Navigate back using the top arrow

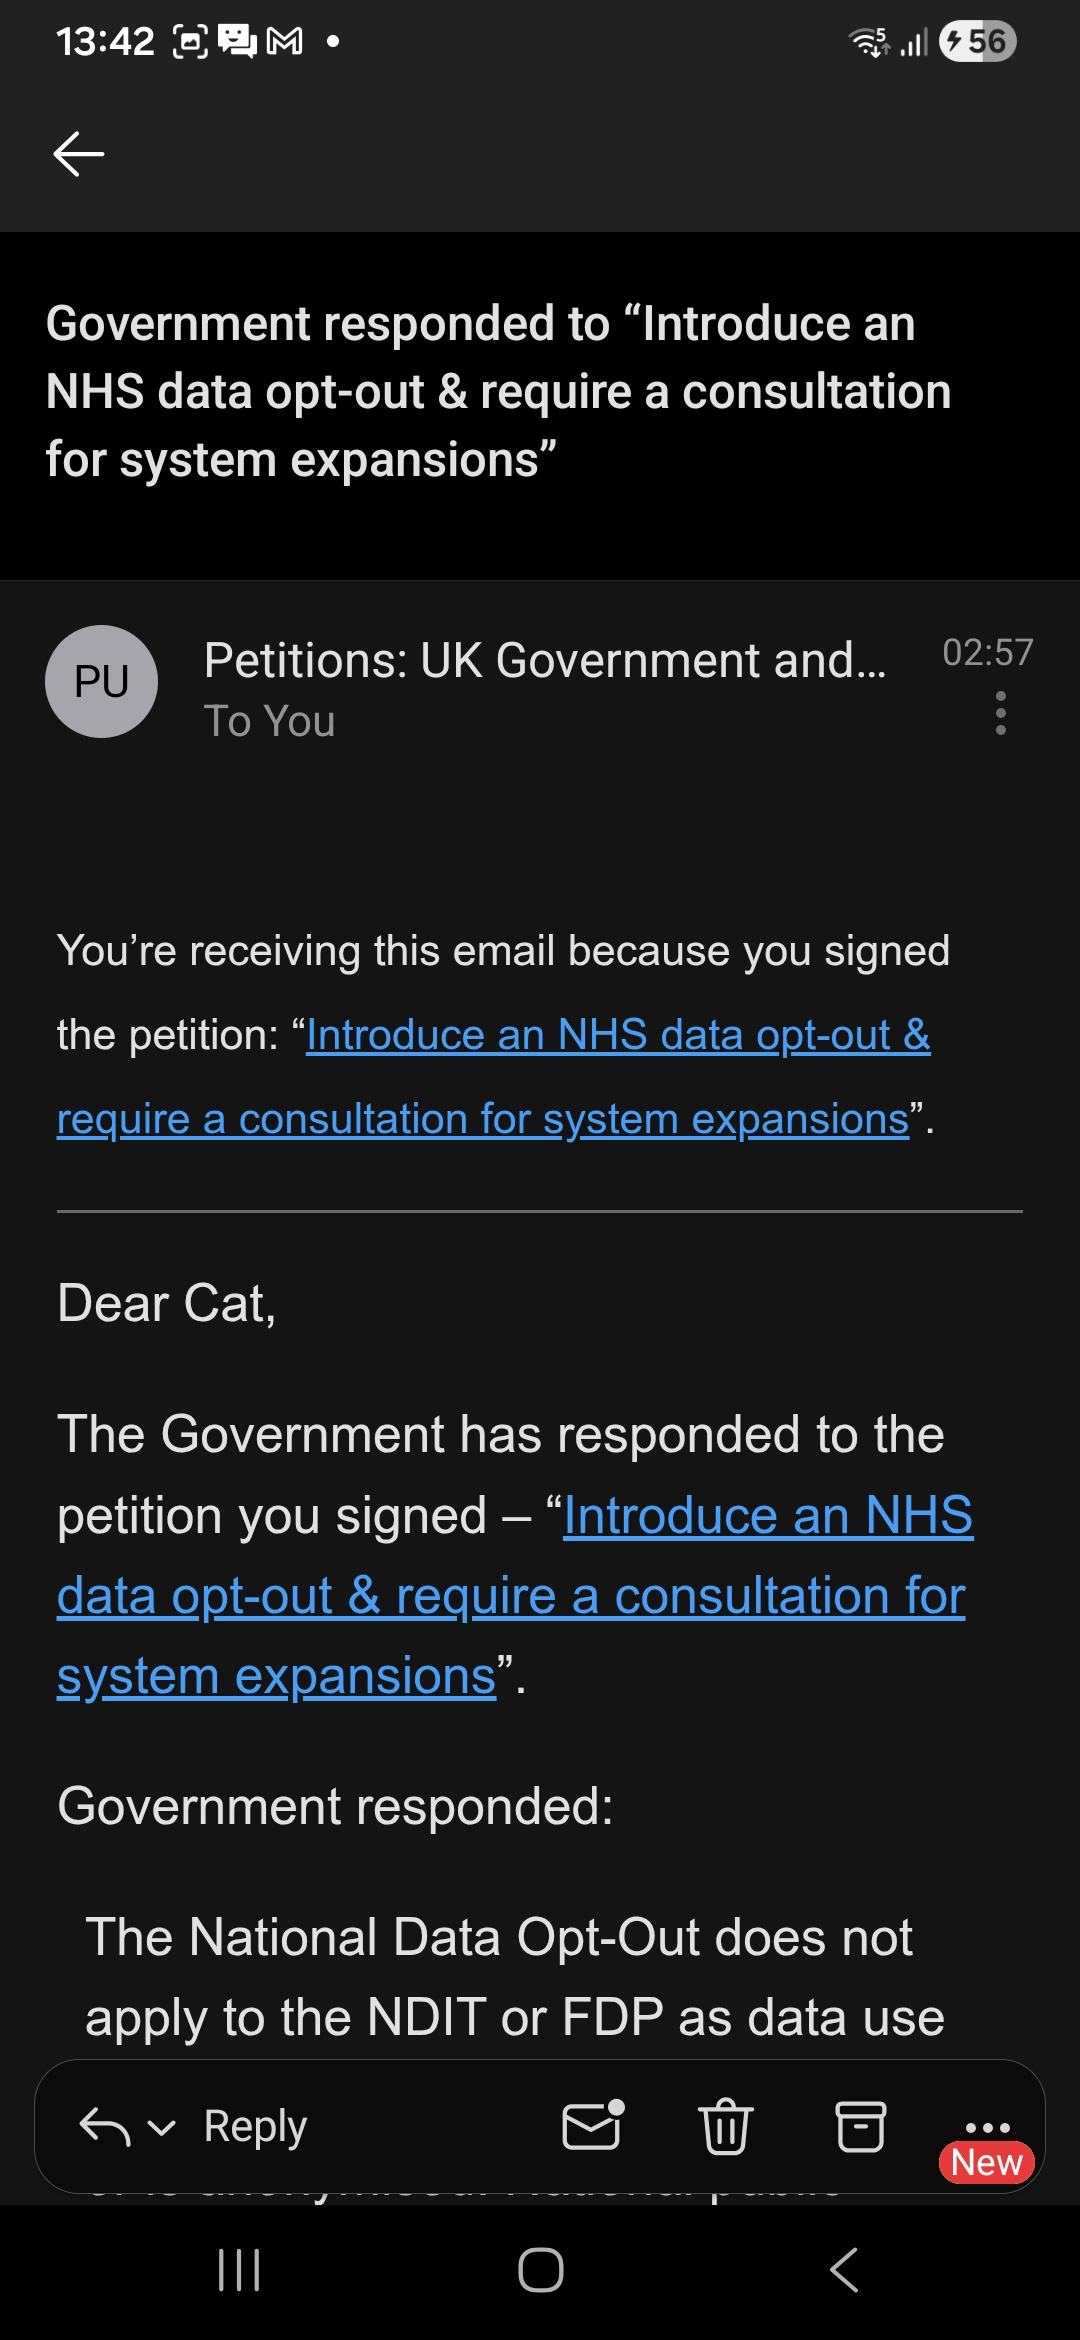(79, 153)
